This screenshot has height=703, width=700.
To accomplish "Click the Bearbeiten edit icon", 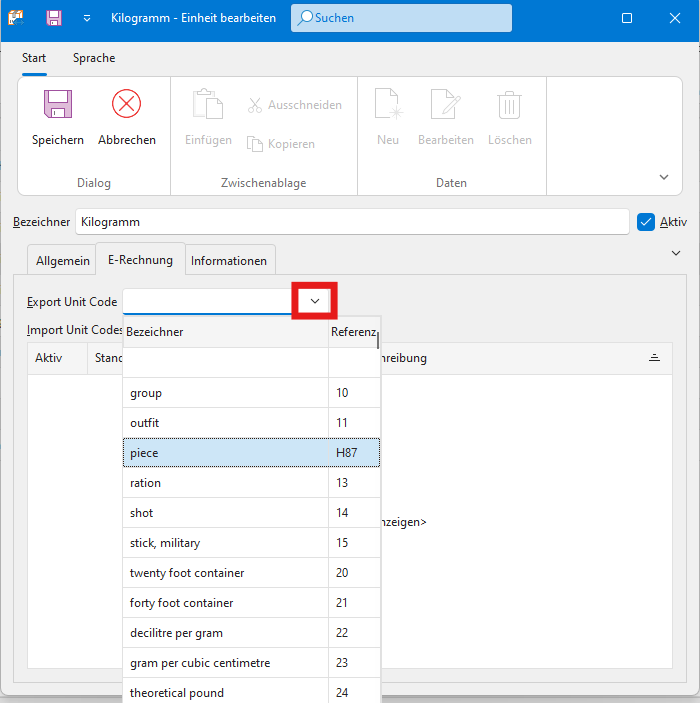I will pos(445,105).
